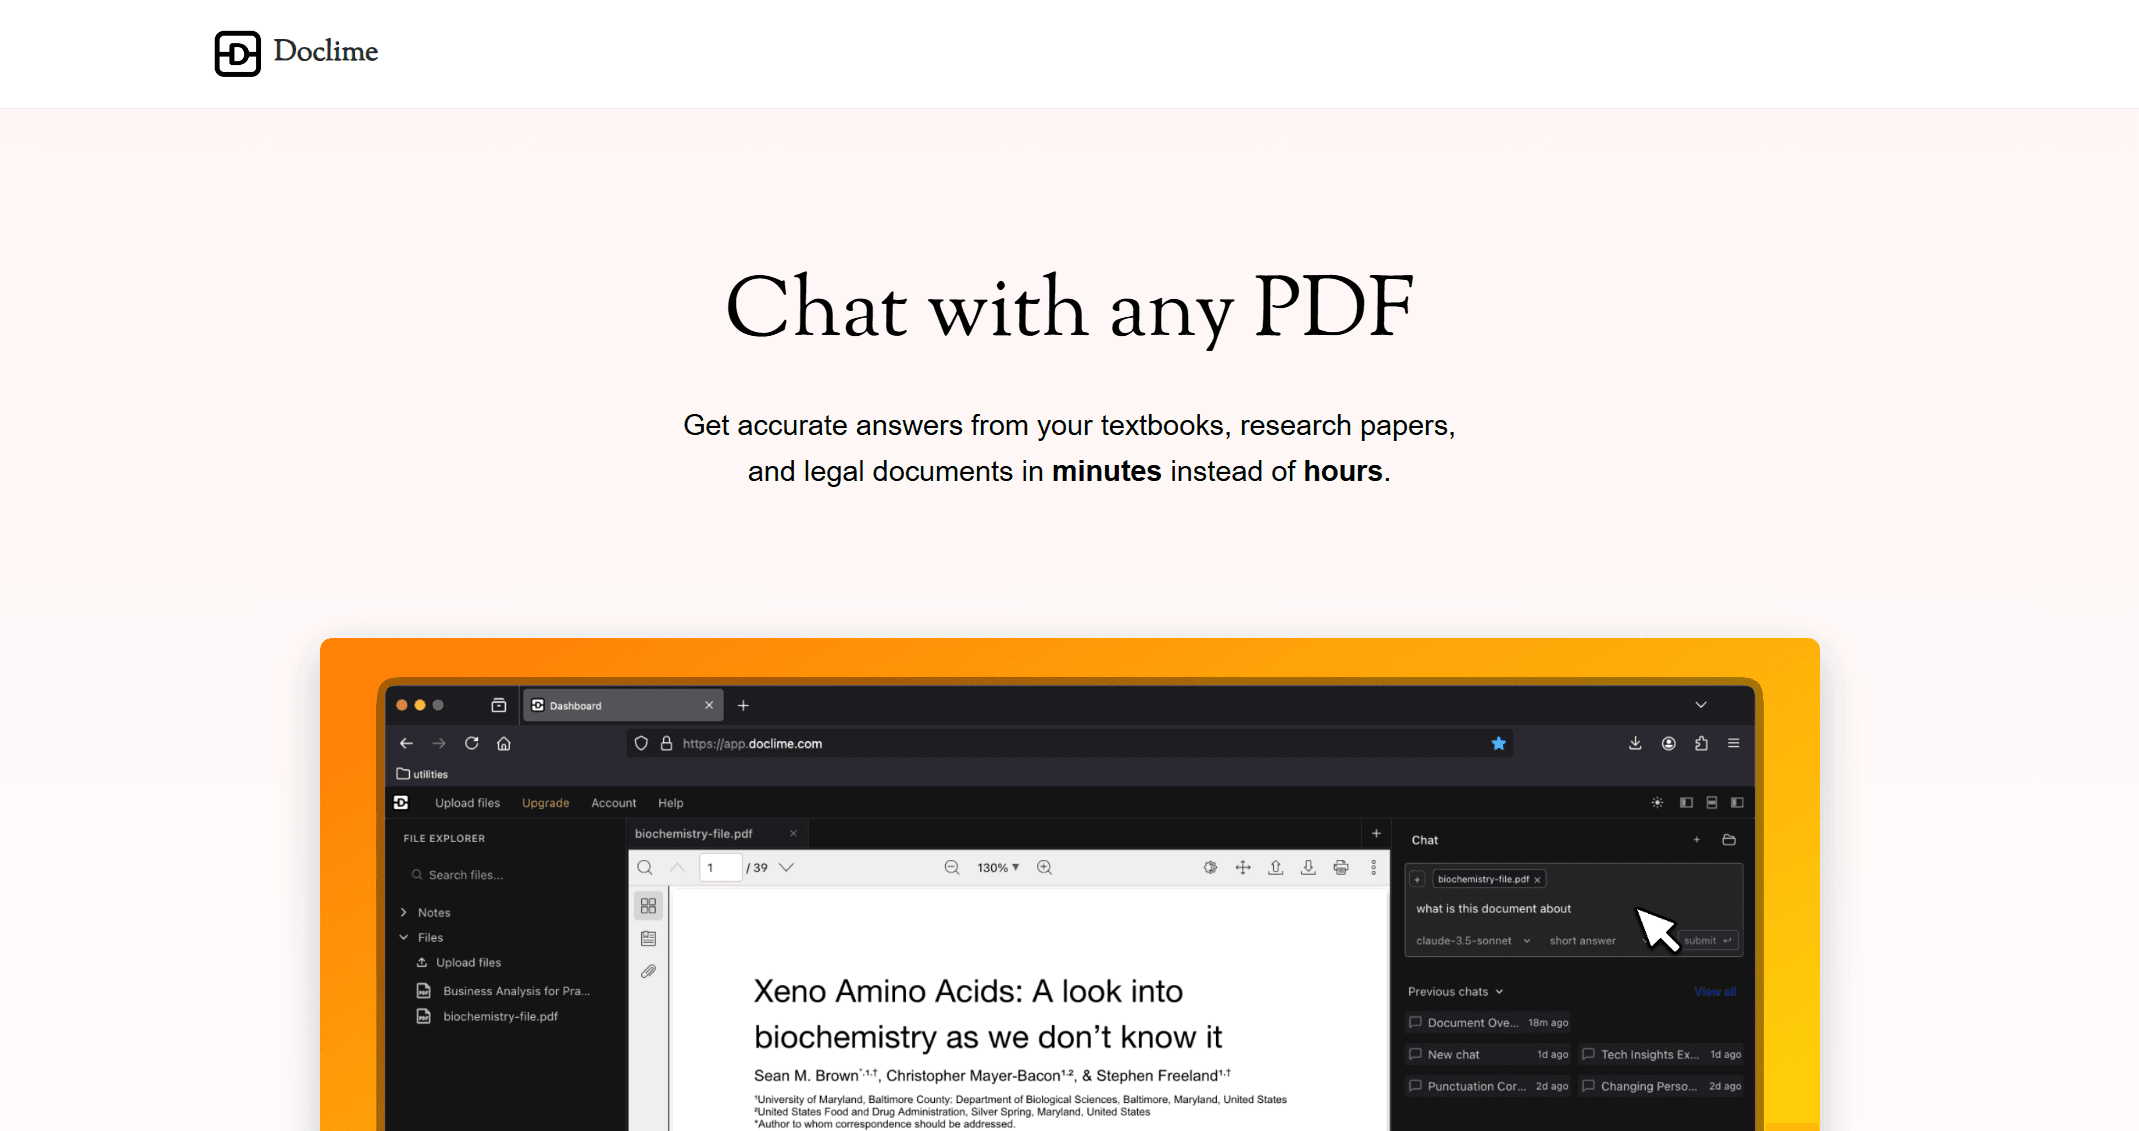Open the chat folder icon
Screen dimensions: 2139x1131
tap(1729, 840)
